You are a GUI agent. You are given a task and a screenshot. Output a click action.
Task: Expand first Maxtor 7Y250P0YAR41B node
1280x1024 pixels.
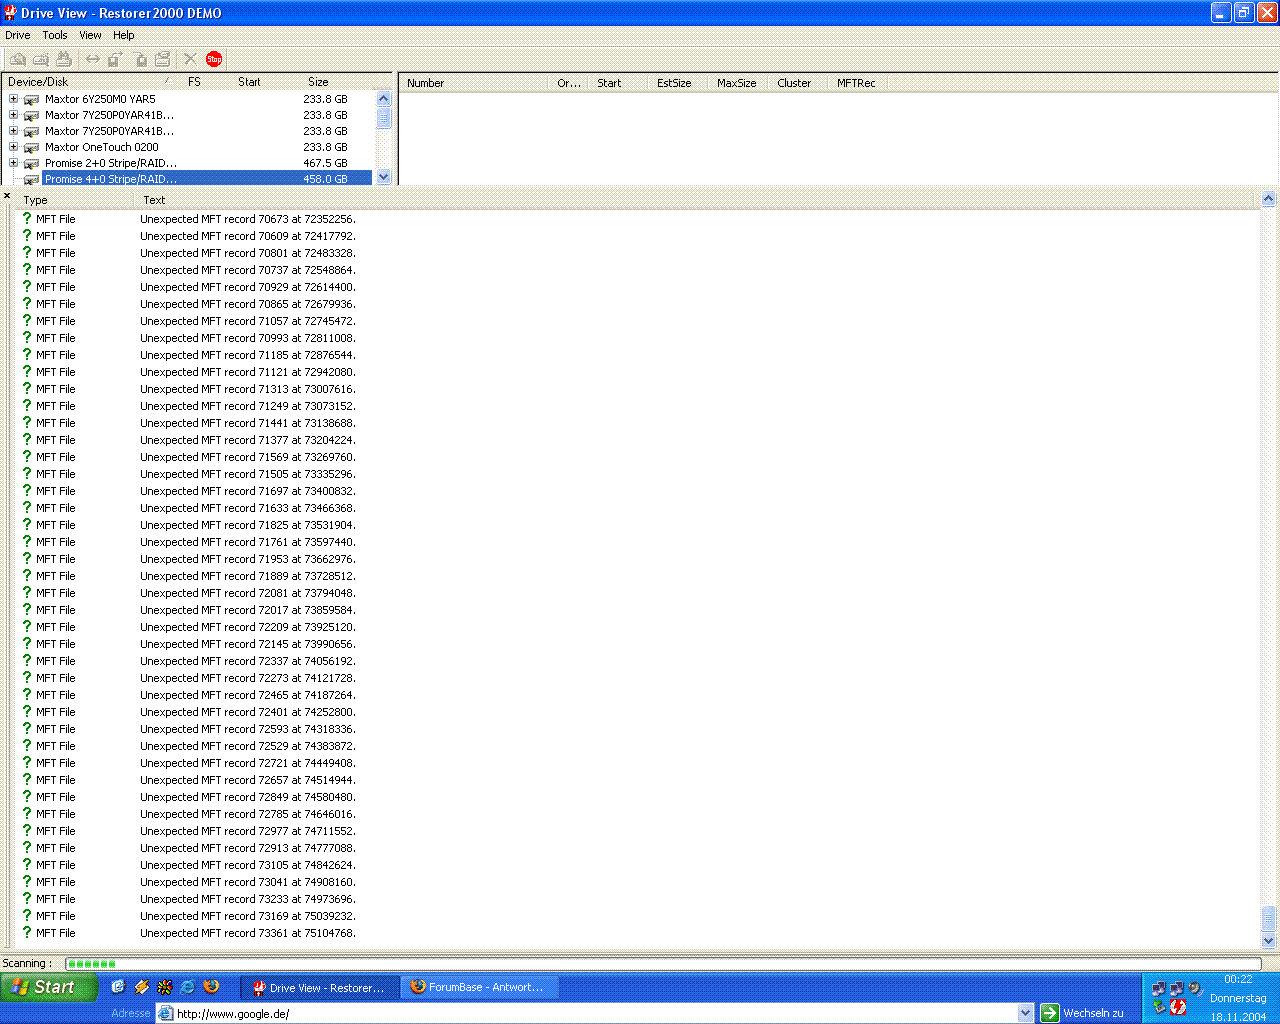13,115
